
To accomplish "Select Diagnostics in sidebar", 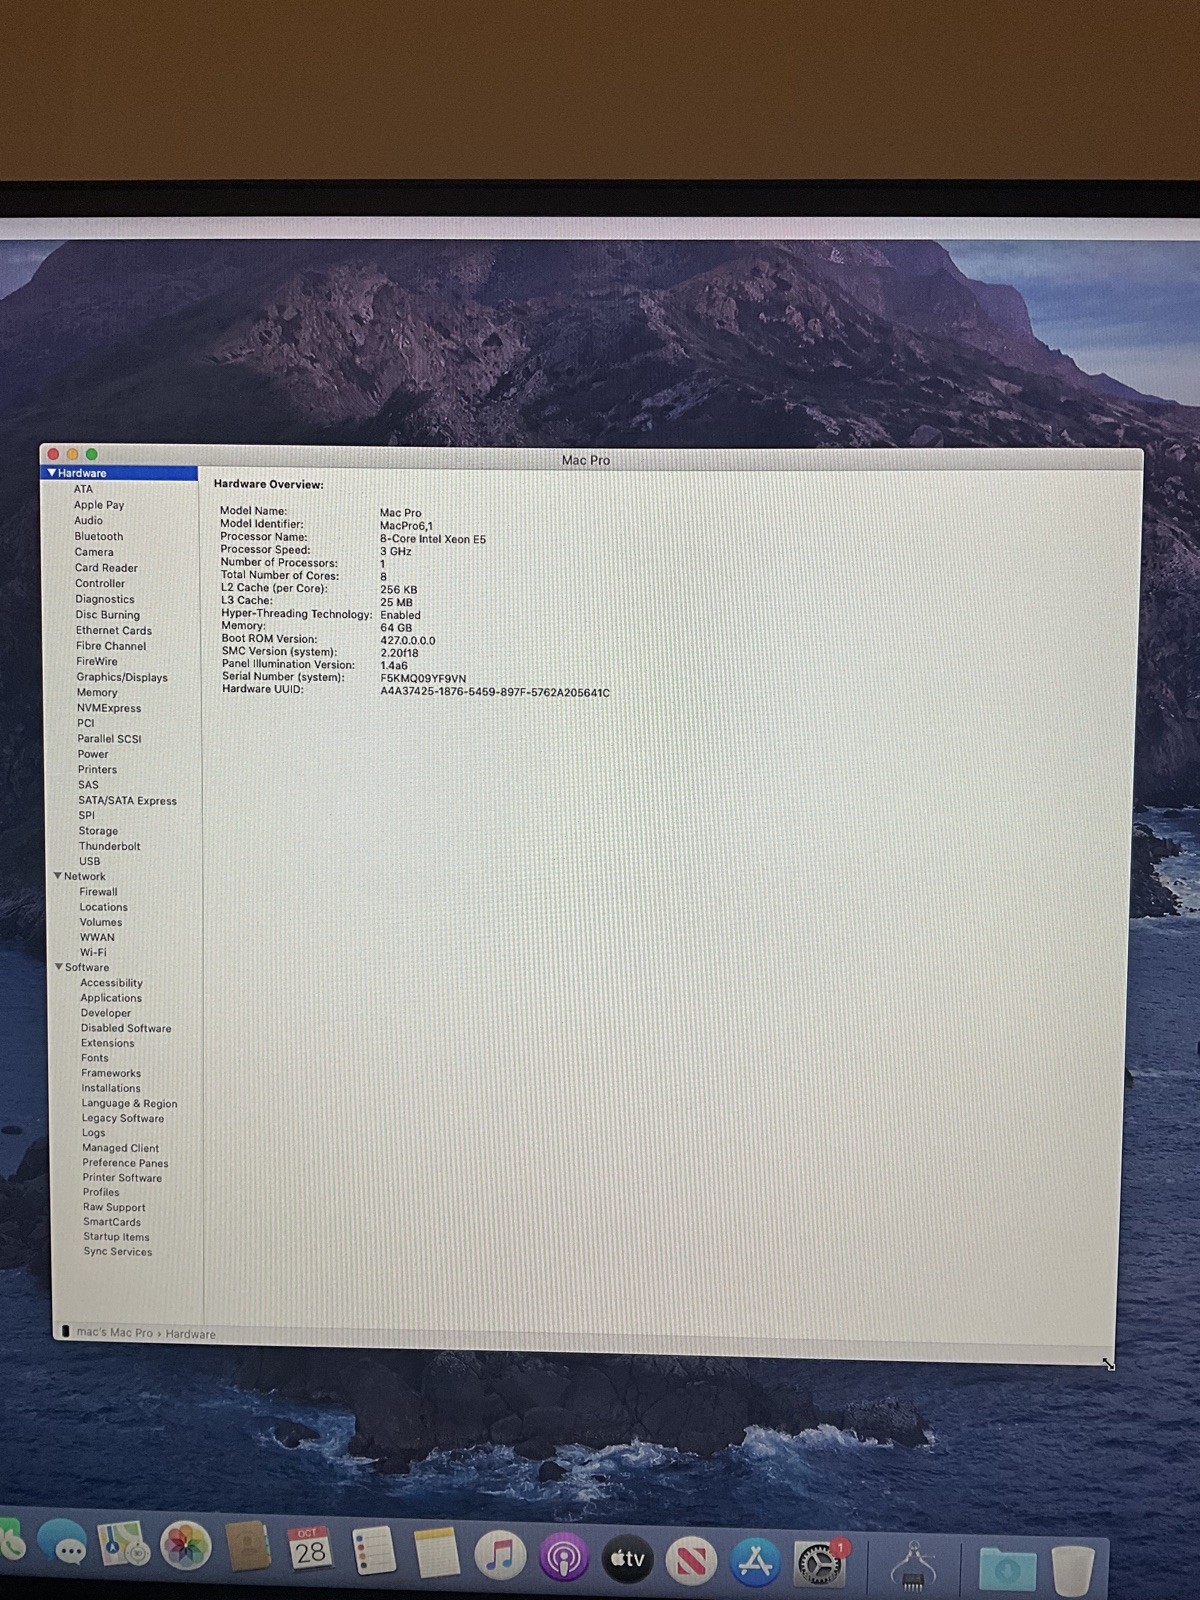I will tap(104, 599).
